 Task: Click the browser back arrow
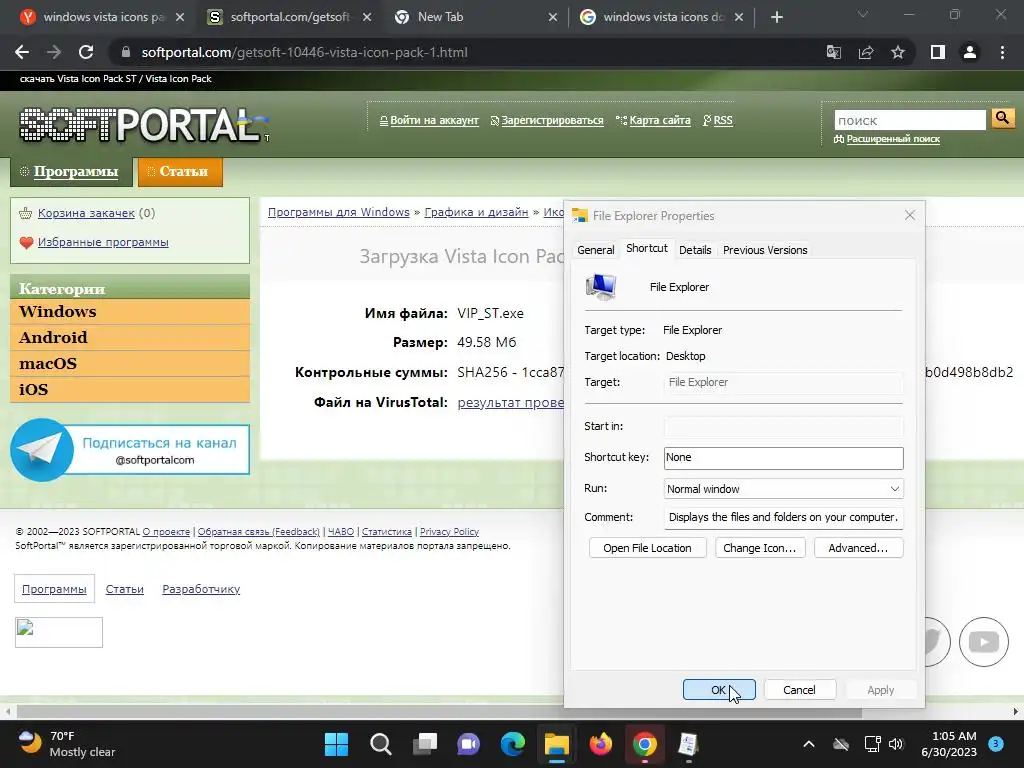(x=22, y=52)
